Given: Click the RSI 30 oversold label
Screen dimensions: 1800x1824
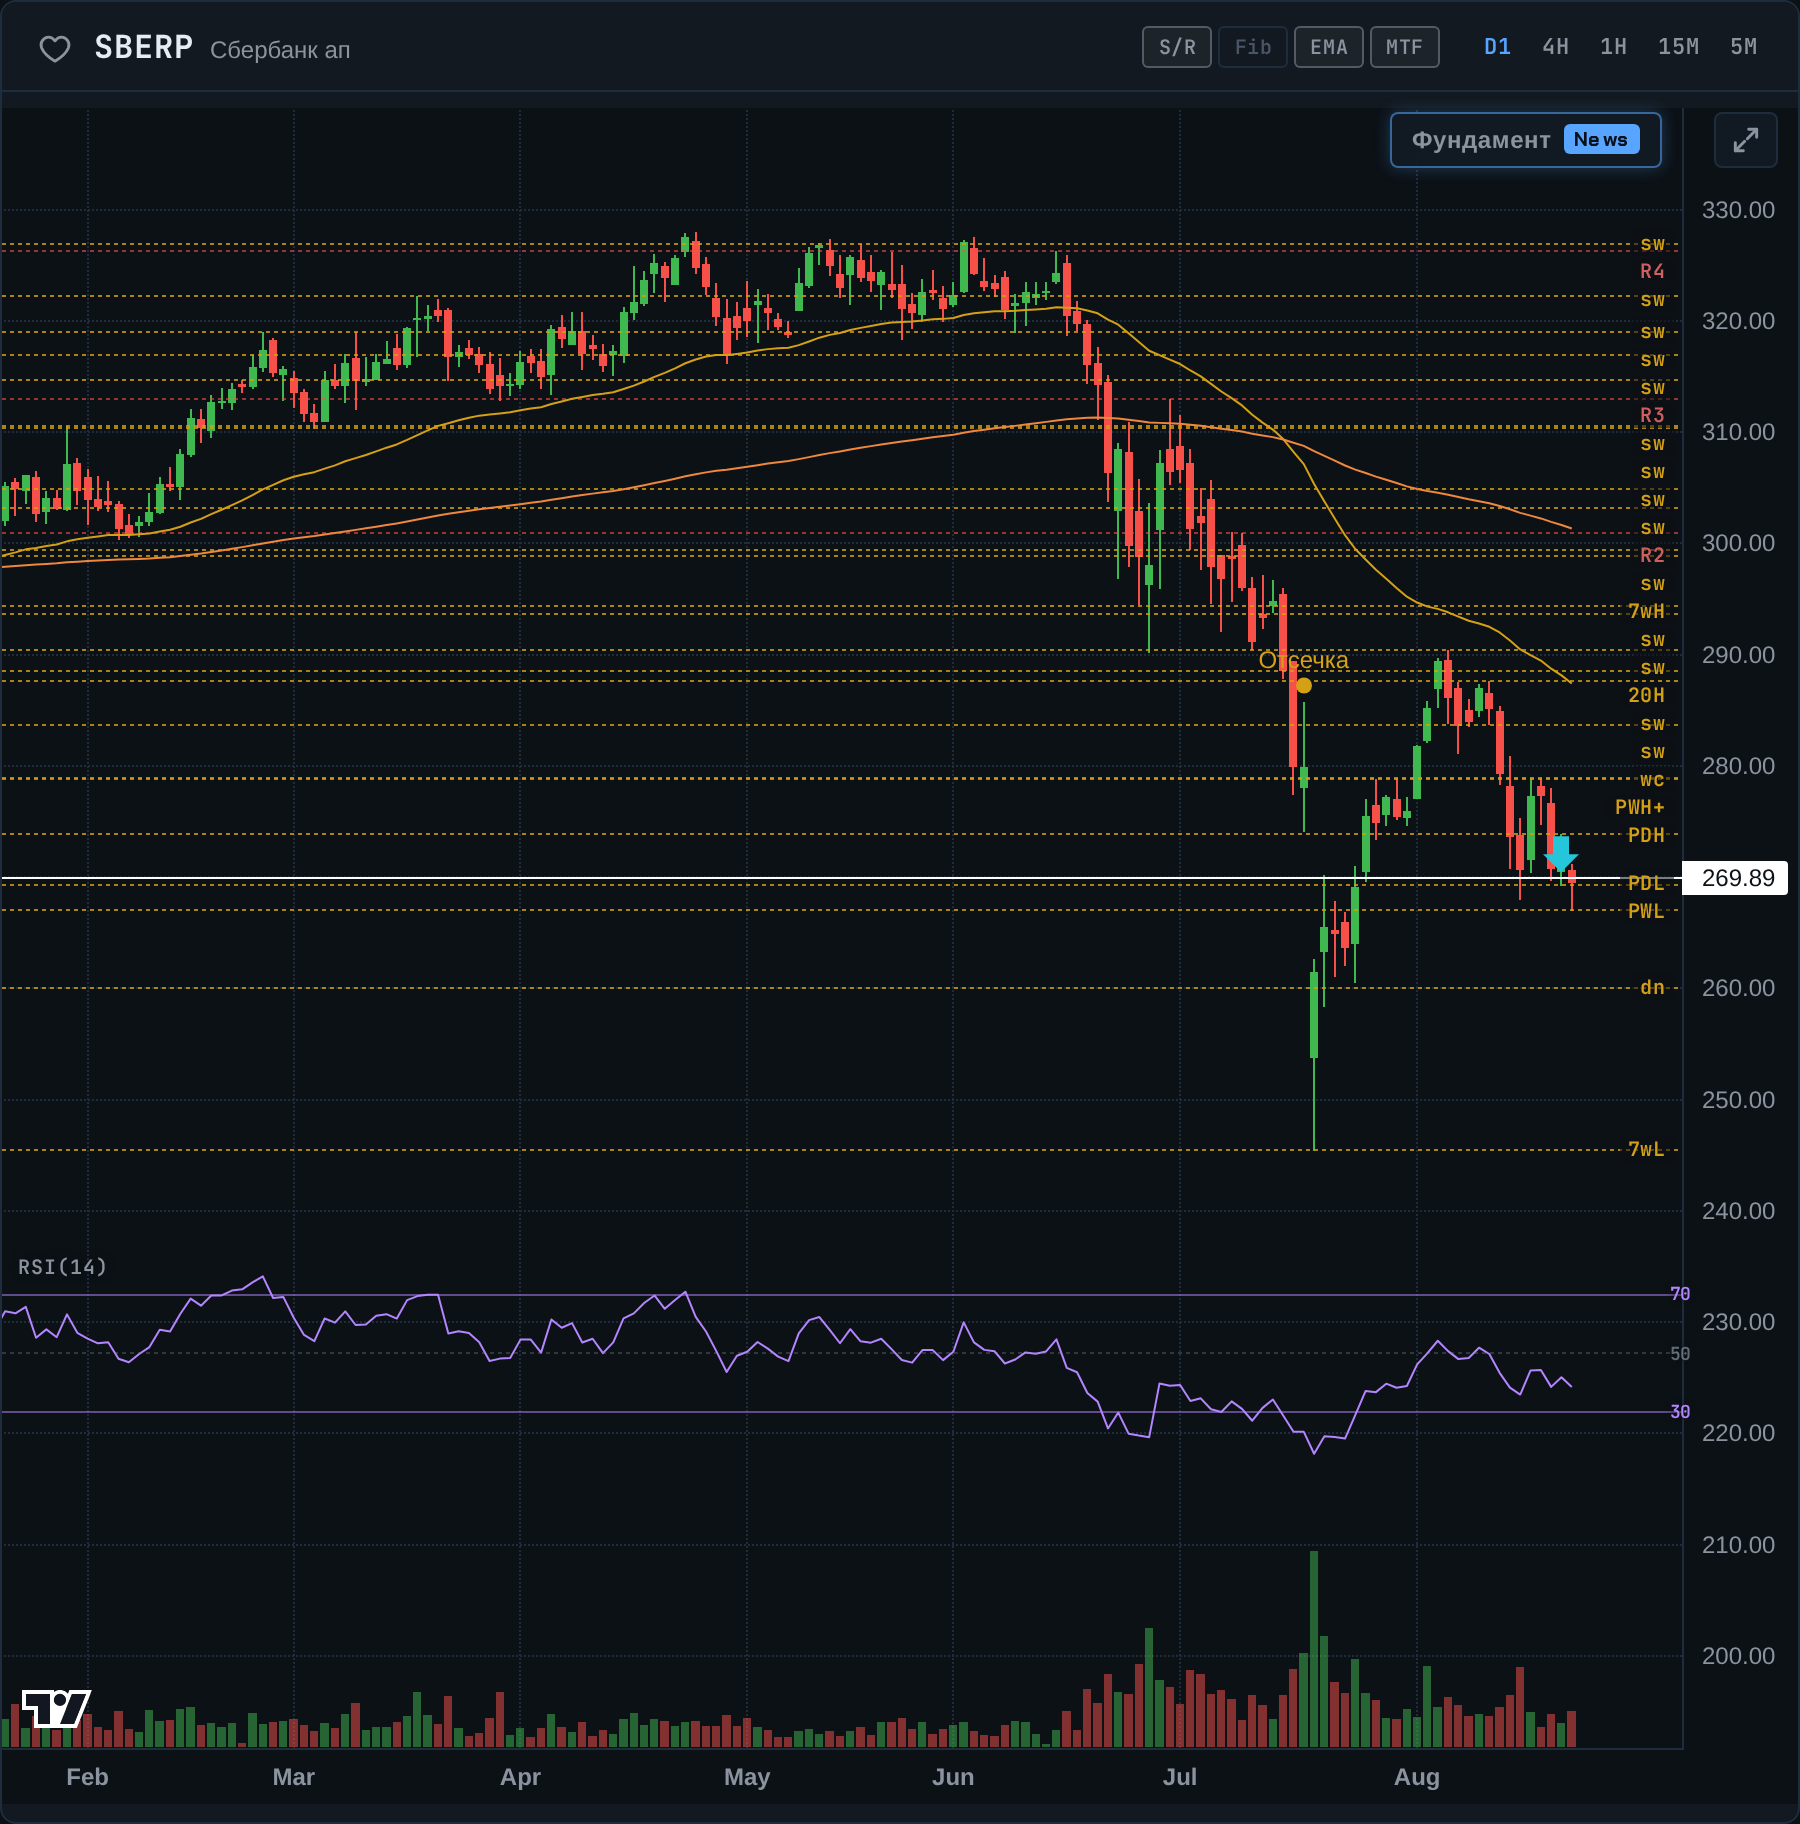Looking at the screenshot, I should [x=1680, y=1412].
